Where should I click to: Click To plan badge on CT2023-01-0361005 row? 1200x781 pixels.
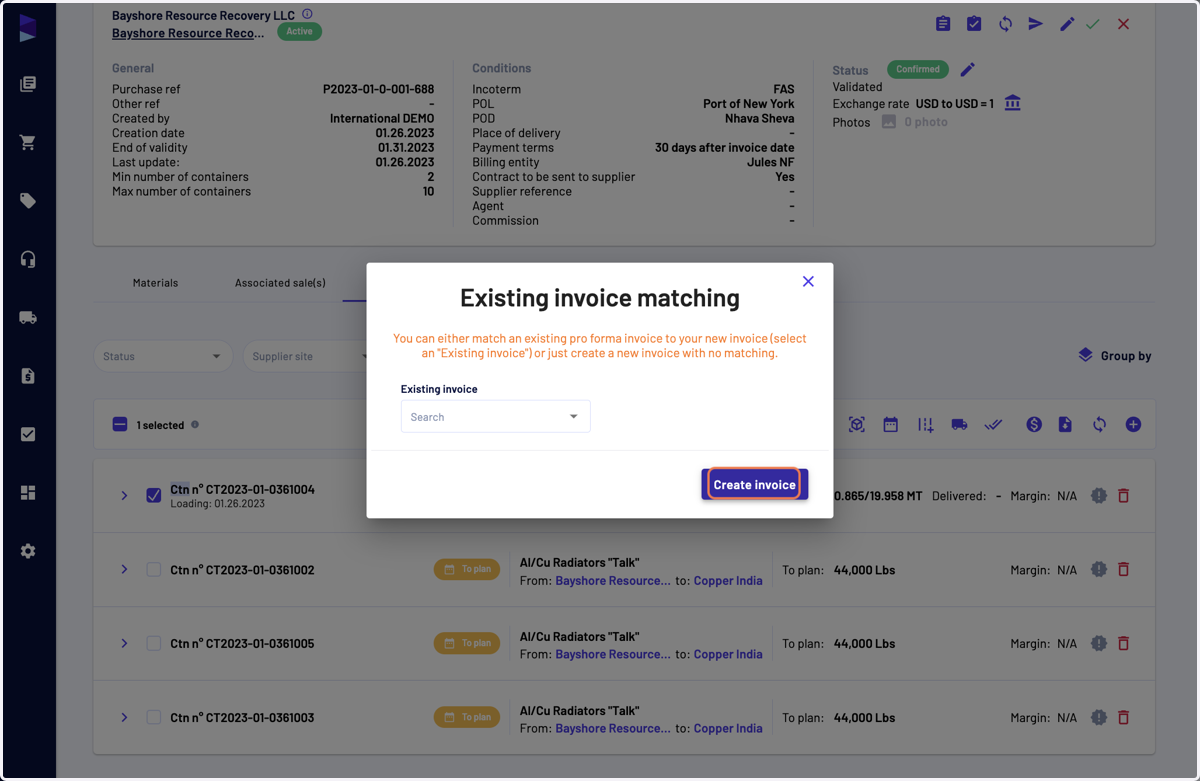click(x=467, y=643)
